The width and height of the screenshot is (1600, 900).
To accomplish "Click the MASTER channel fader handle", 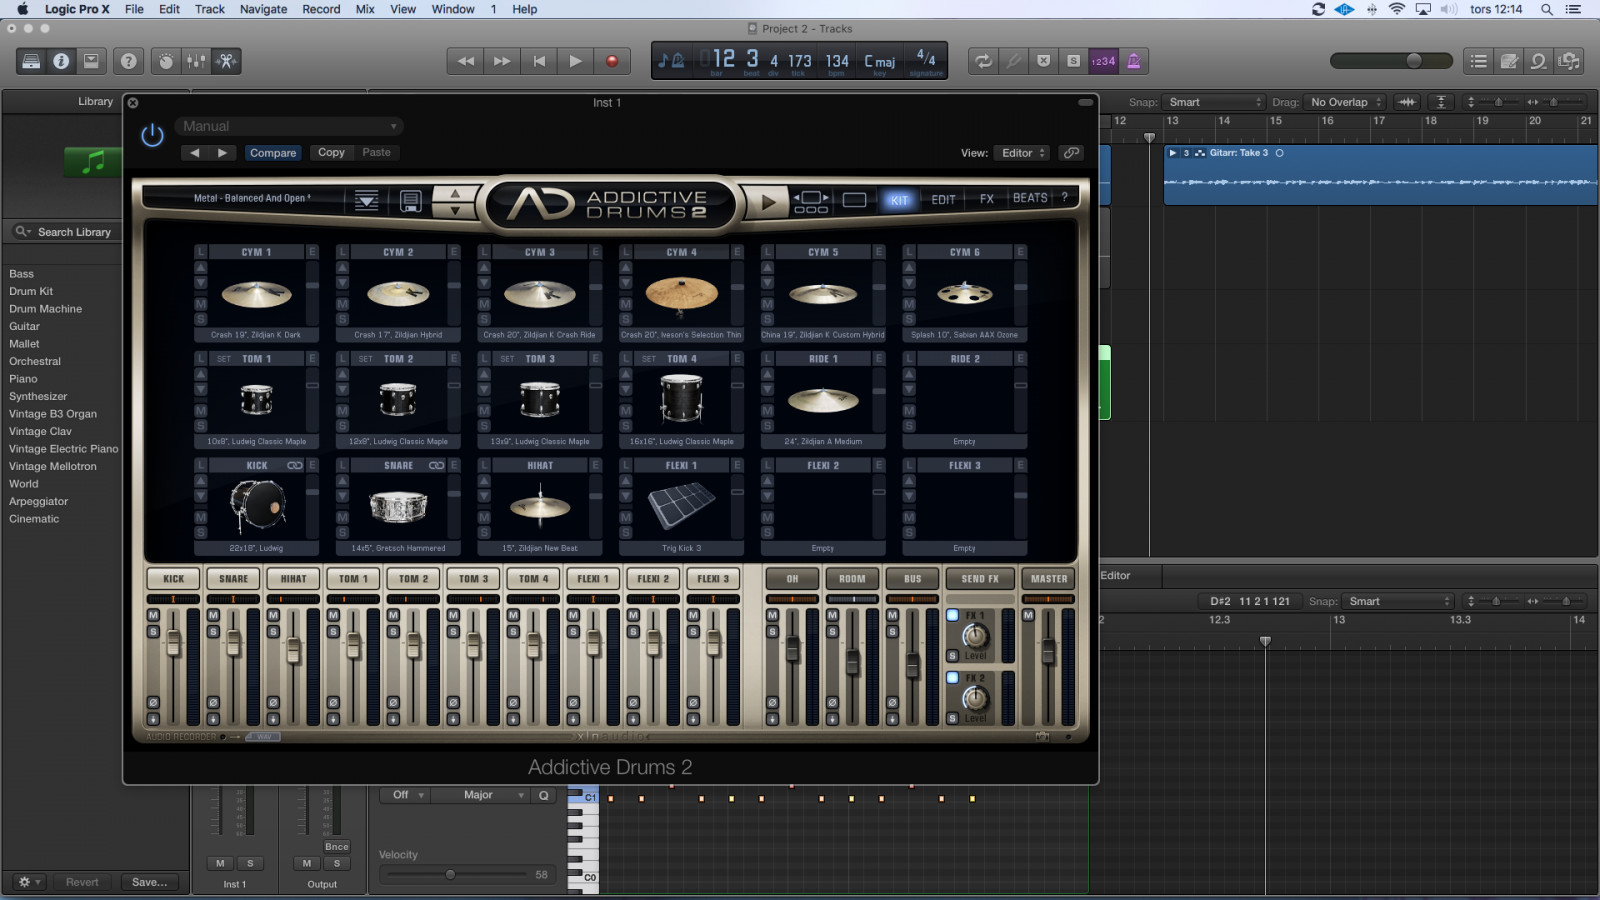I will tap(1048, 653).
